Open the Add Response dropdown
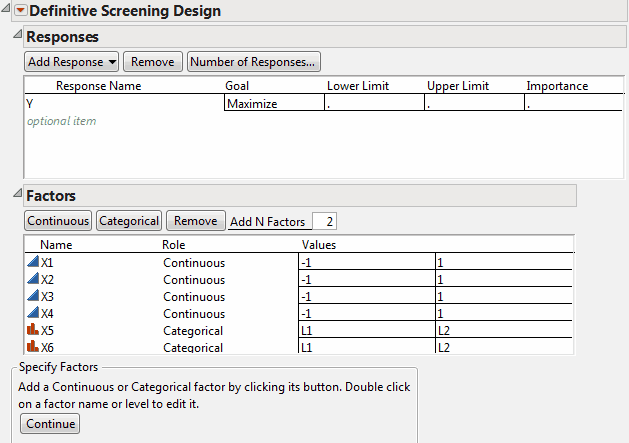629x443 pixels. [x=72, y=62]
